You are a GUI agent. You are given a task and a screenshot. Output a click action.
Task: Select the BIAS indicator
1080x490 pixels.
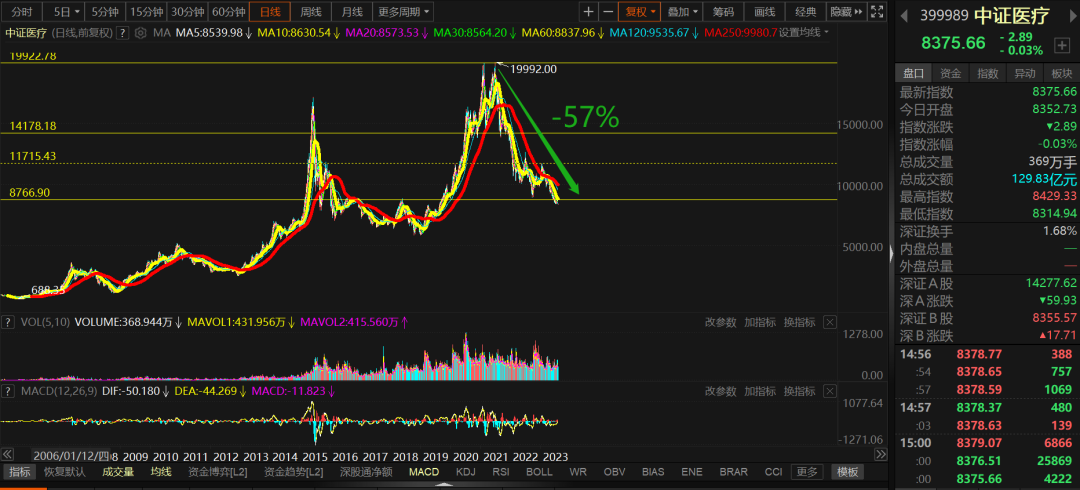click(x=654, y=472)
